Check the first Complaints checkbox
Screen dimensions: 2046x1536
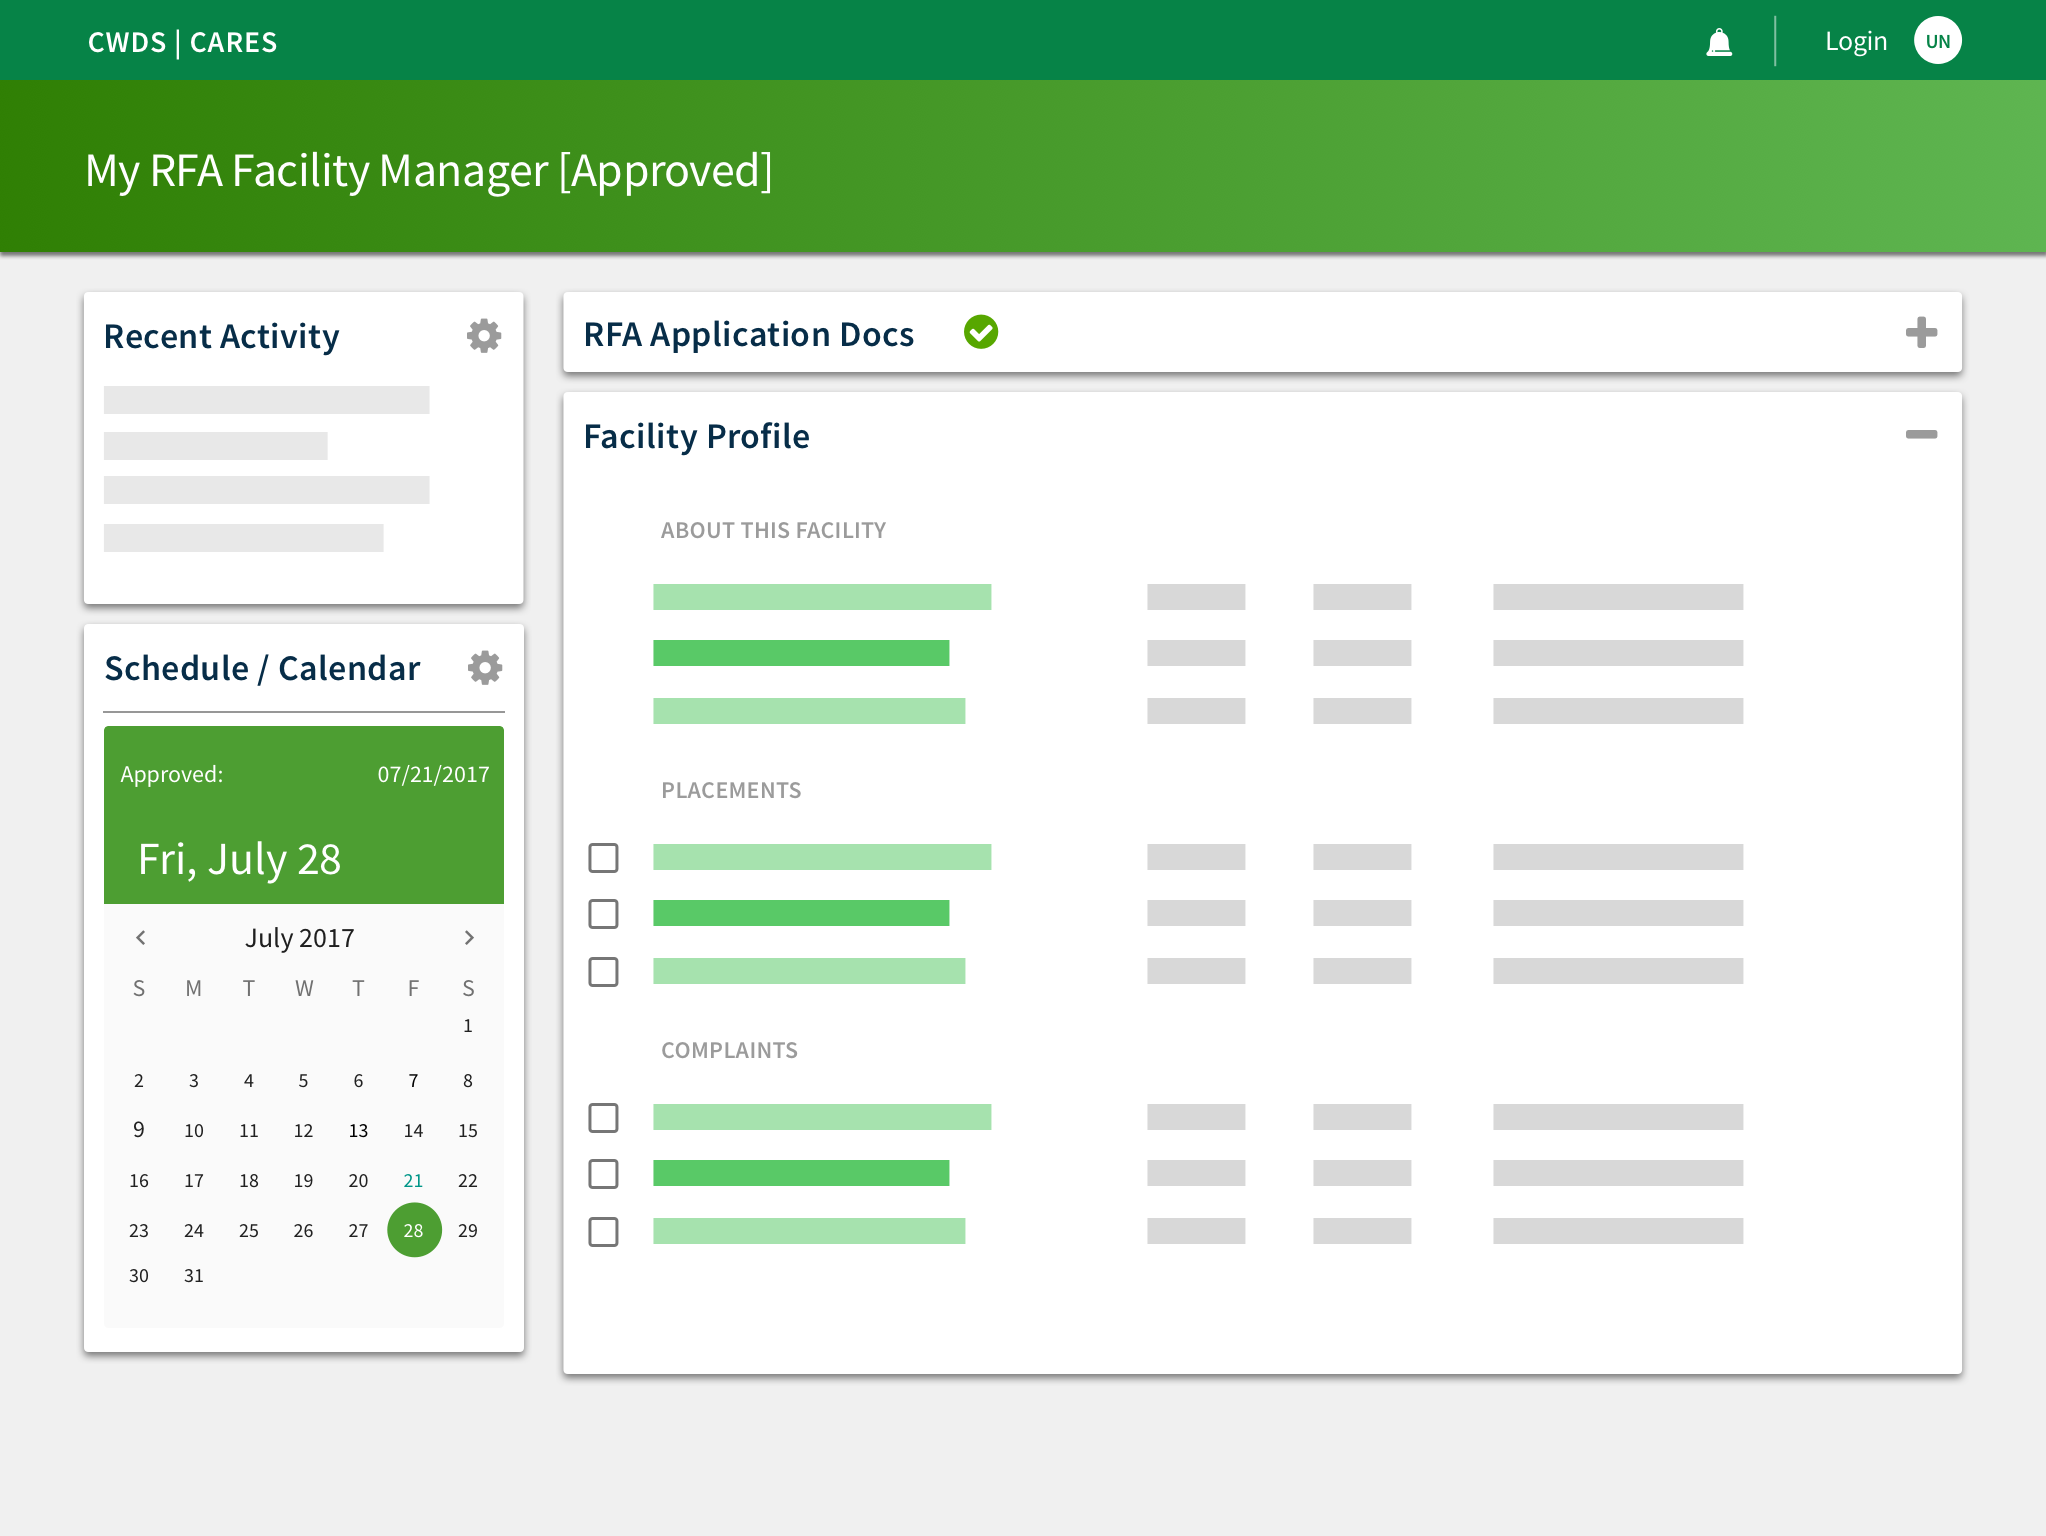(x=603, y=1118)
